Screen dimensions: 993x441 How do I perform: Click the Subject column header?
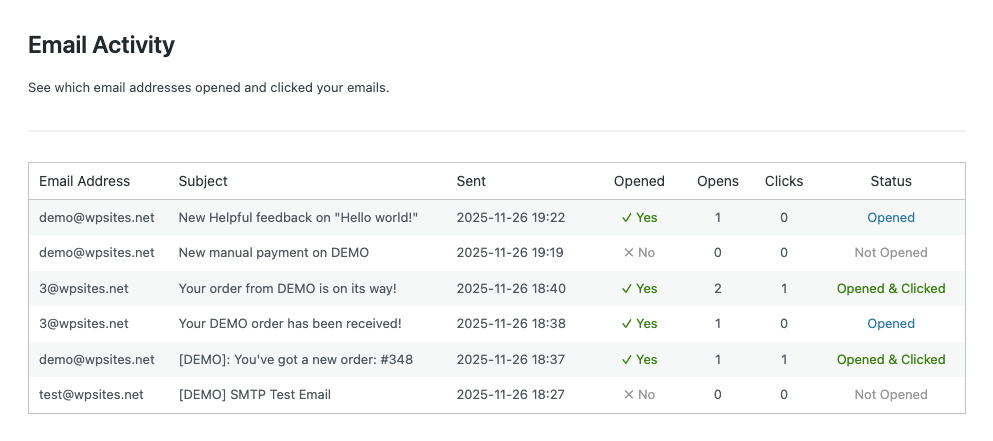coord(203,181)
